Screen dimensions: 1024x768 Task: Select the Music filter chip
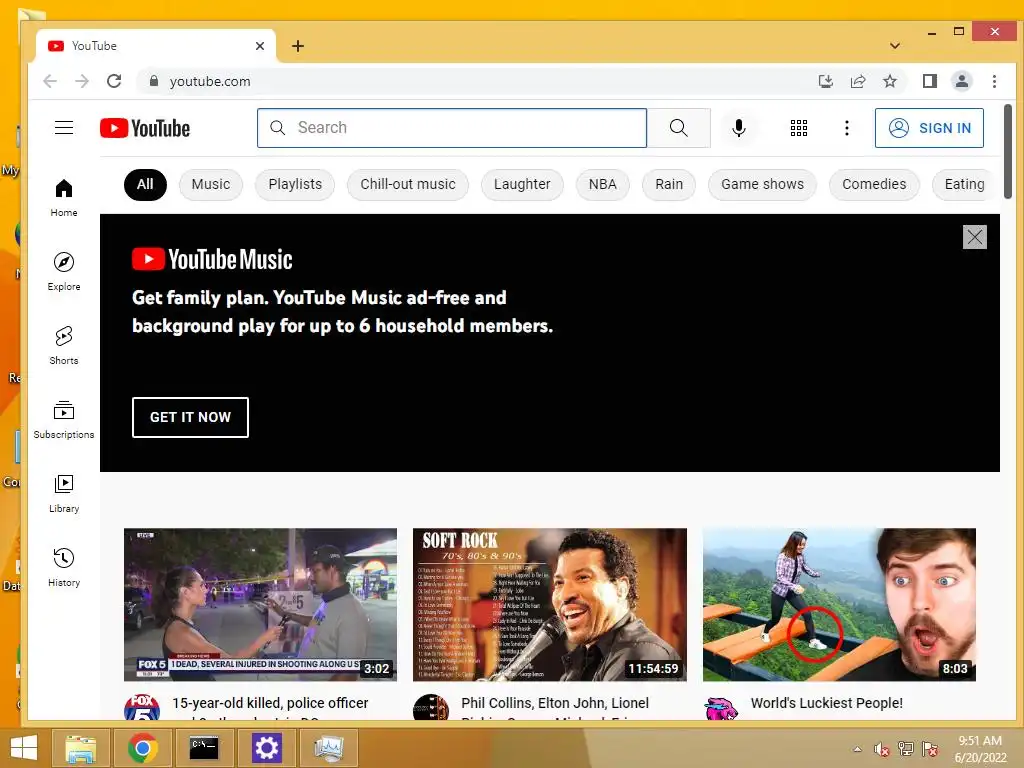coord(211,185)
